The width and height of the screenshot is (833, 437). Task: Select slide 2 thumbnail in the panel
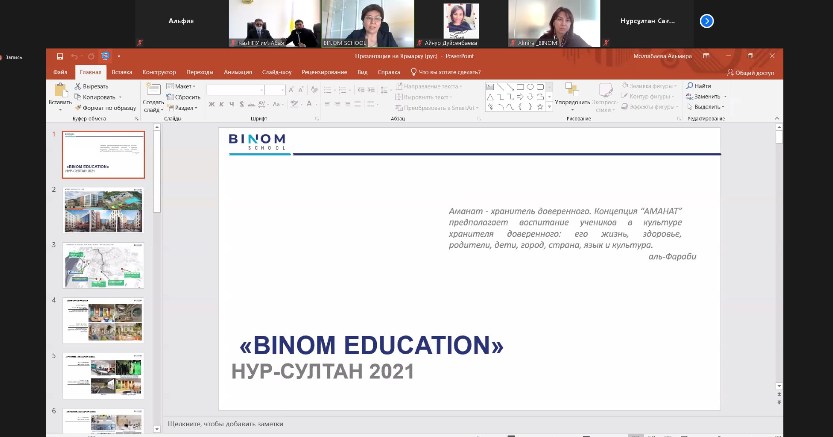point(104,210)
